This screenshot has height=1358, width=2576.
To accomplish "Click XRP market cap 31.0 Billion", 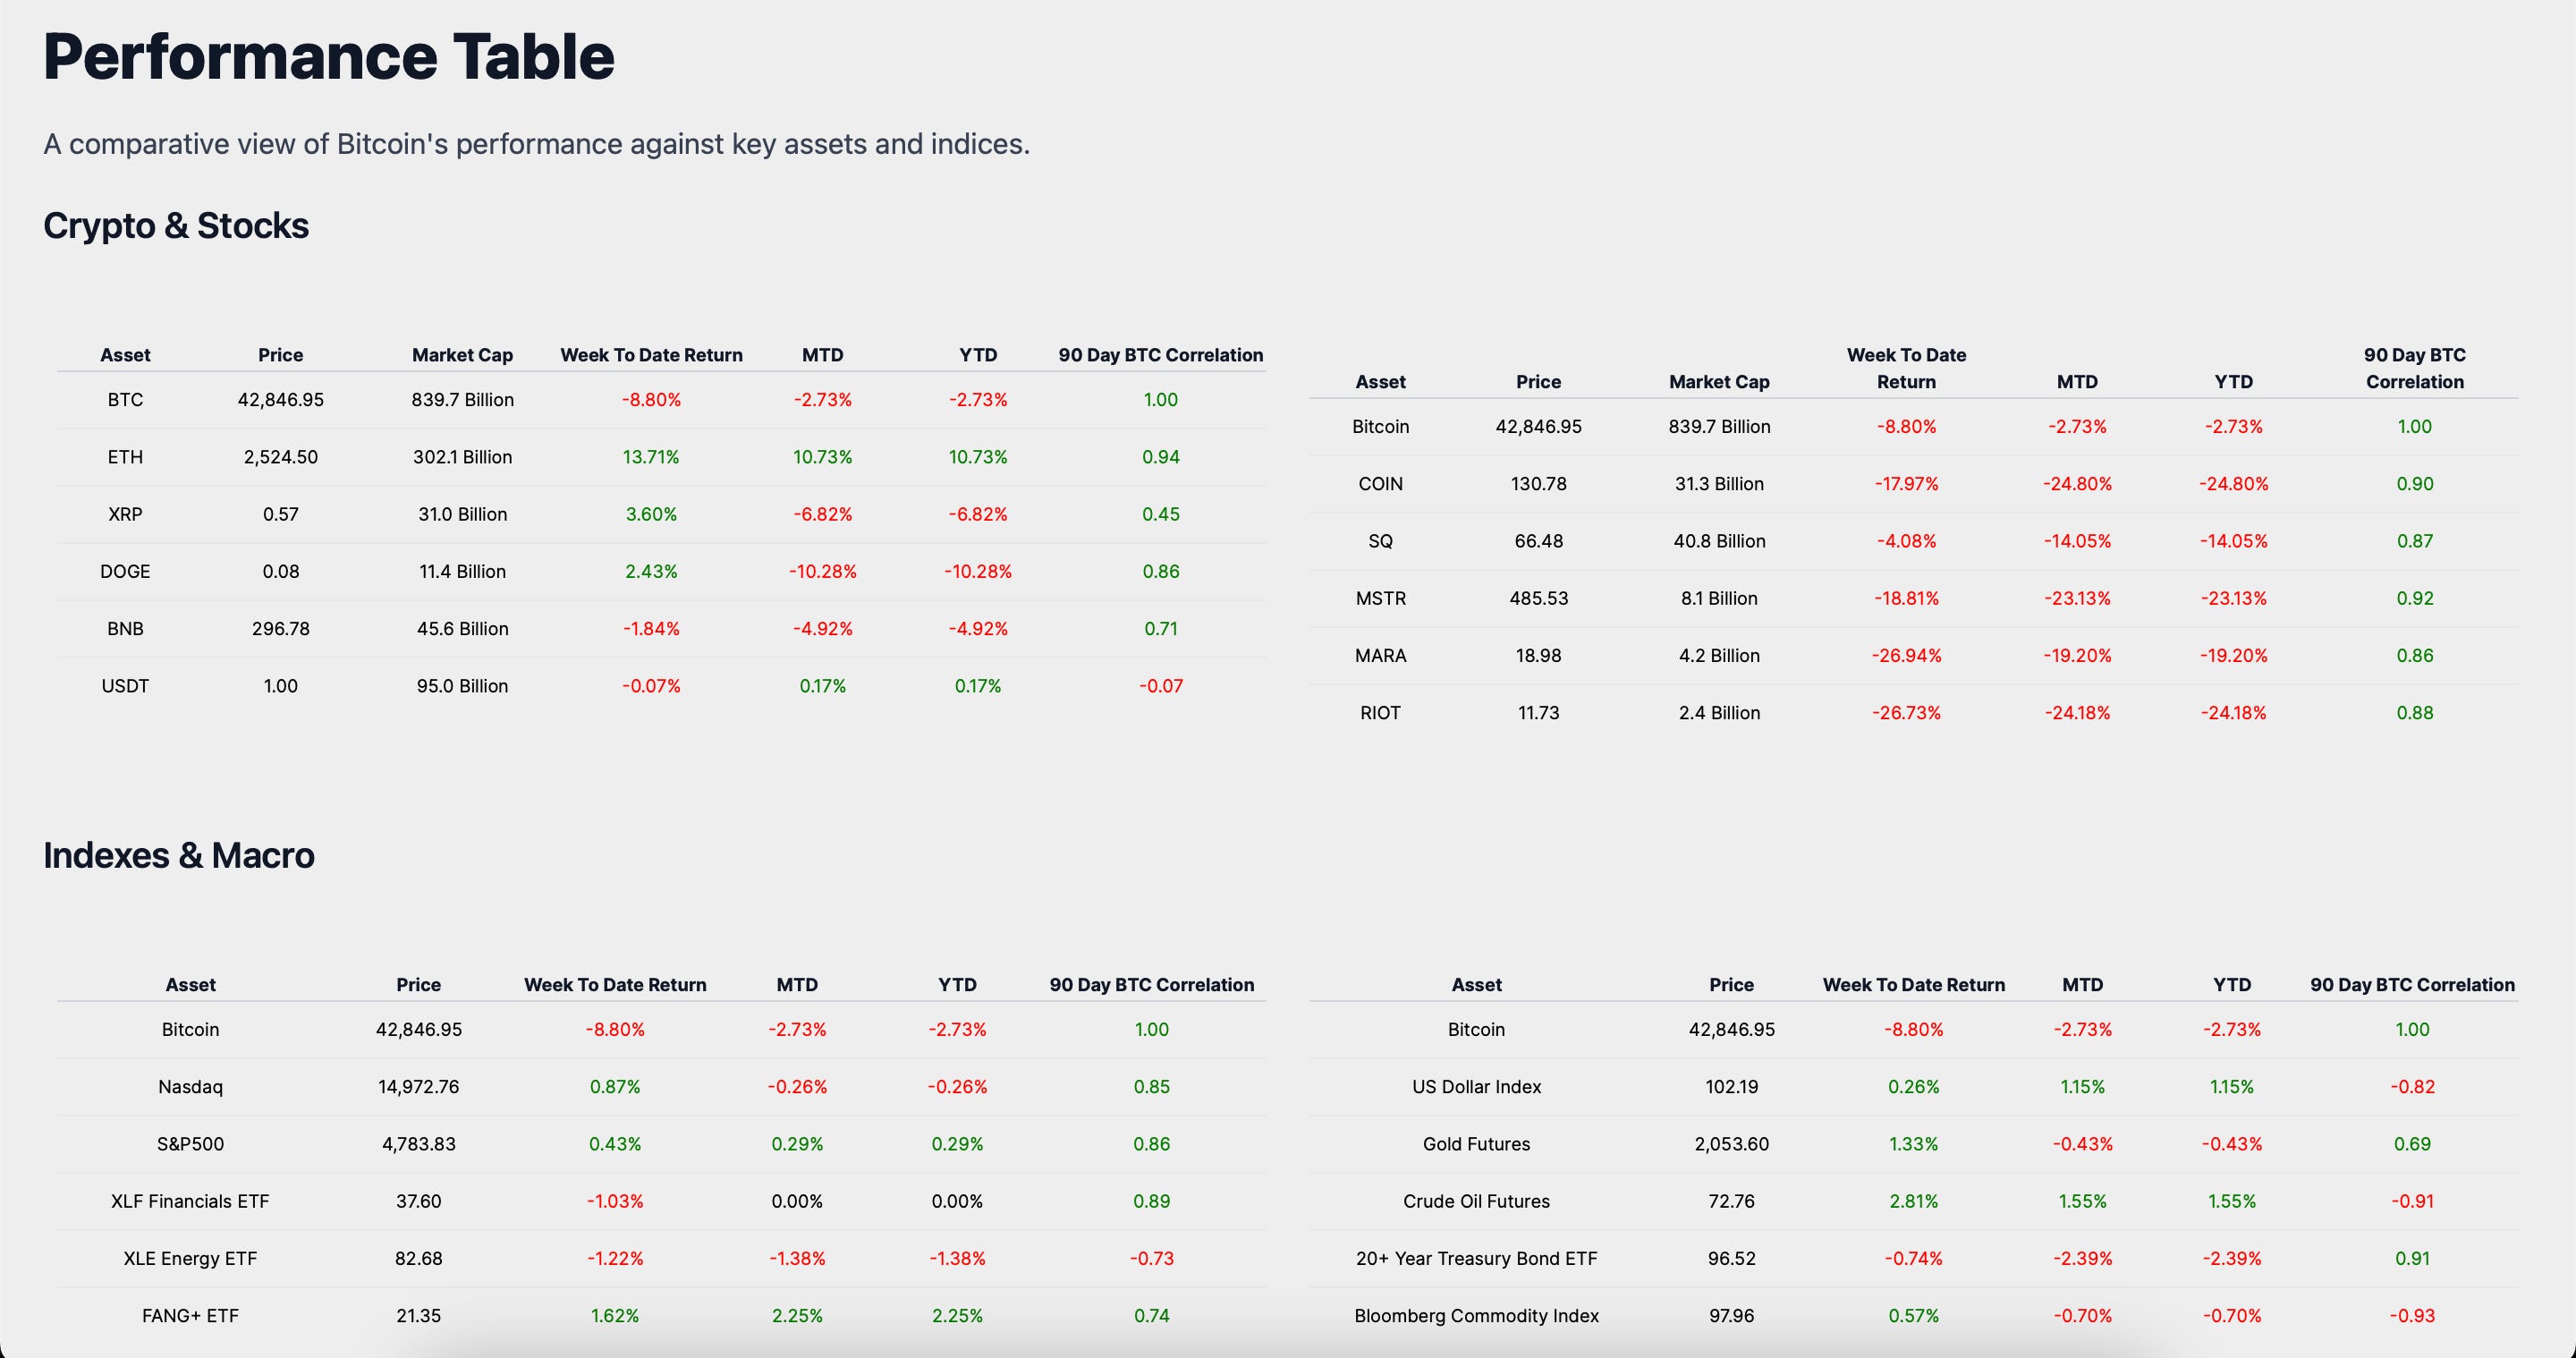I will 462,515.
